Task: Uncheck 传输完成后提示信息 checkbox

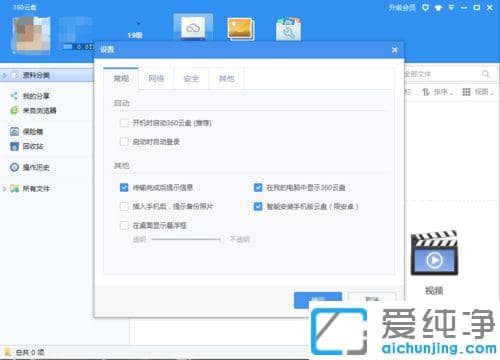Action: tap(124, 187)
